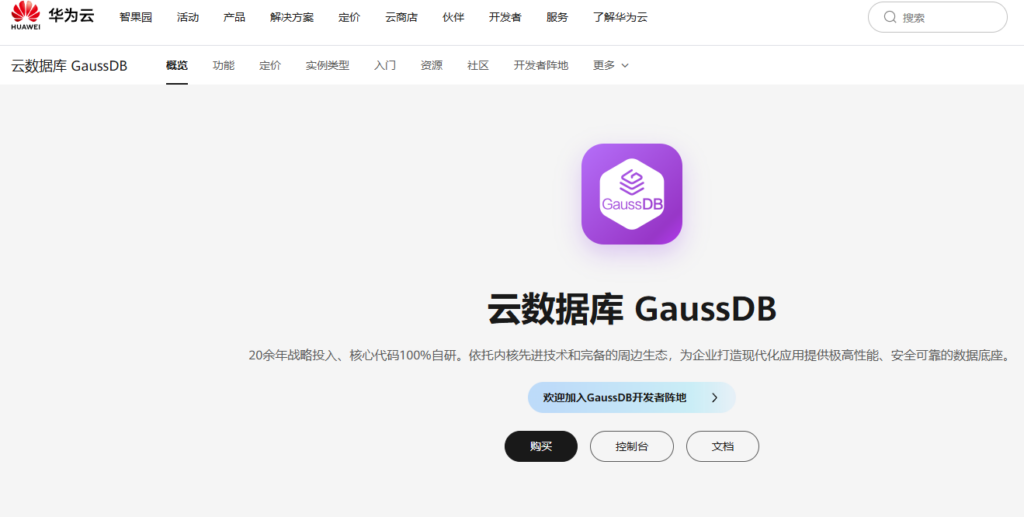This screenshot has height=517, width=1024.
Task: Click the large 云数据库 GaussDB heading
Action: 632,309
